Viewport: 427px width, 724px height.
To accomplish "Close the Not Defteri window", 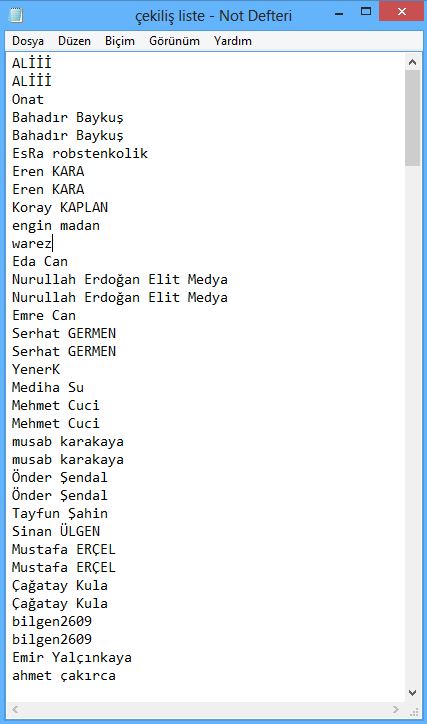I will (x=402, y=12).
